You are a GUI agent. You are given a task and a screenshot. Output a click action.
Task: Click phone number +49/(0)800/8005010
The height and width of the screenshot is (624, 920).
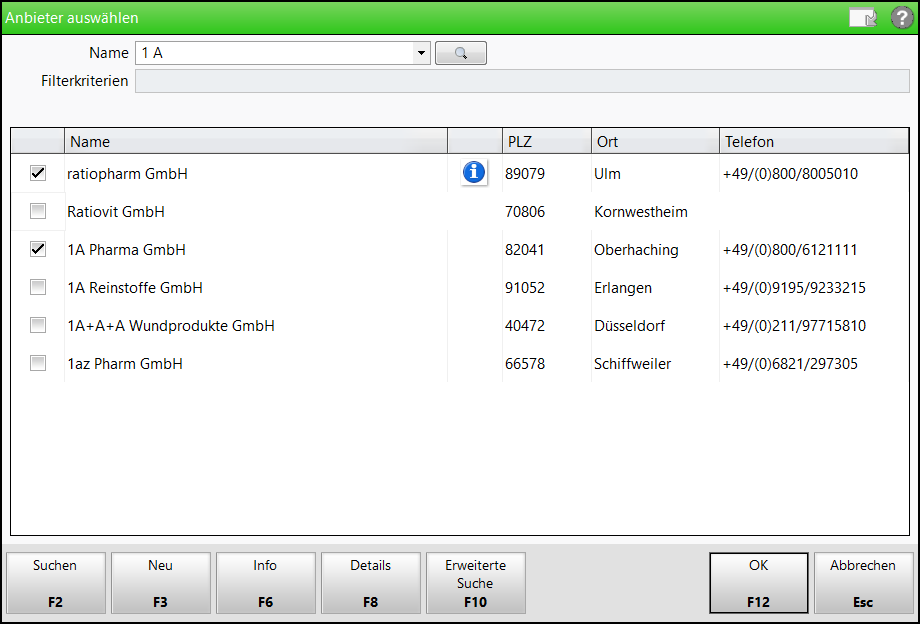pyautogui.click(x=790, y=174)
